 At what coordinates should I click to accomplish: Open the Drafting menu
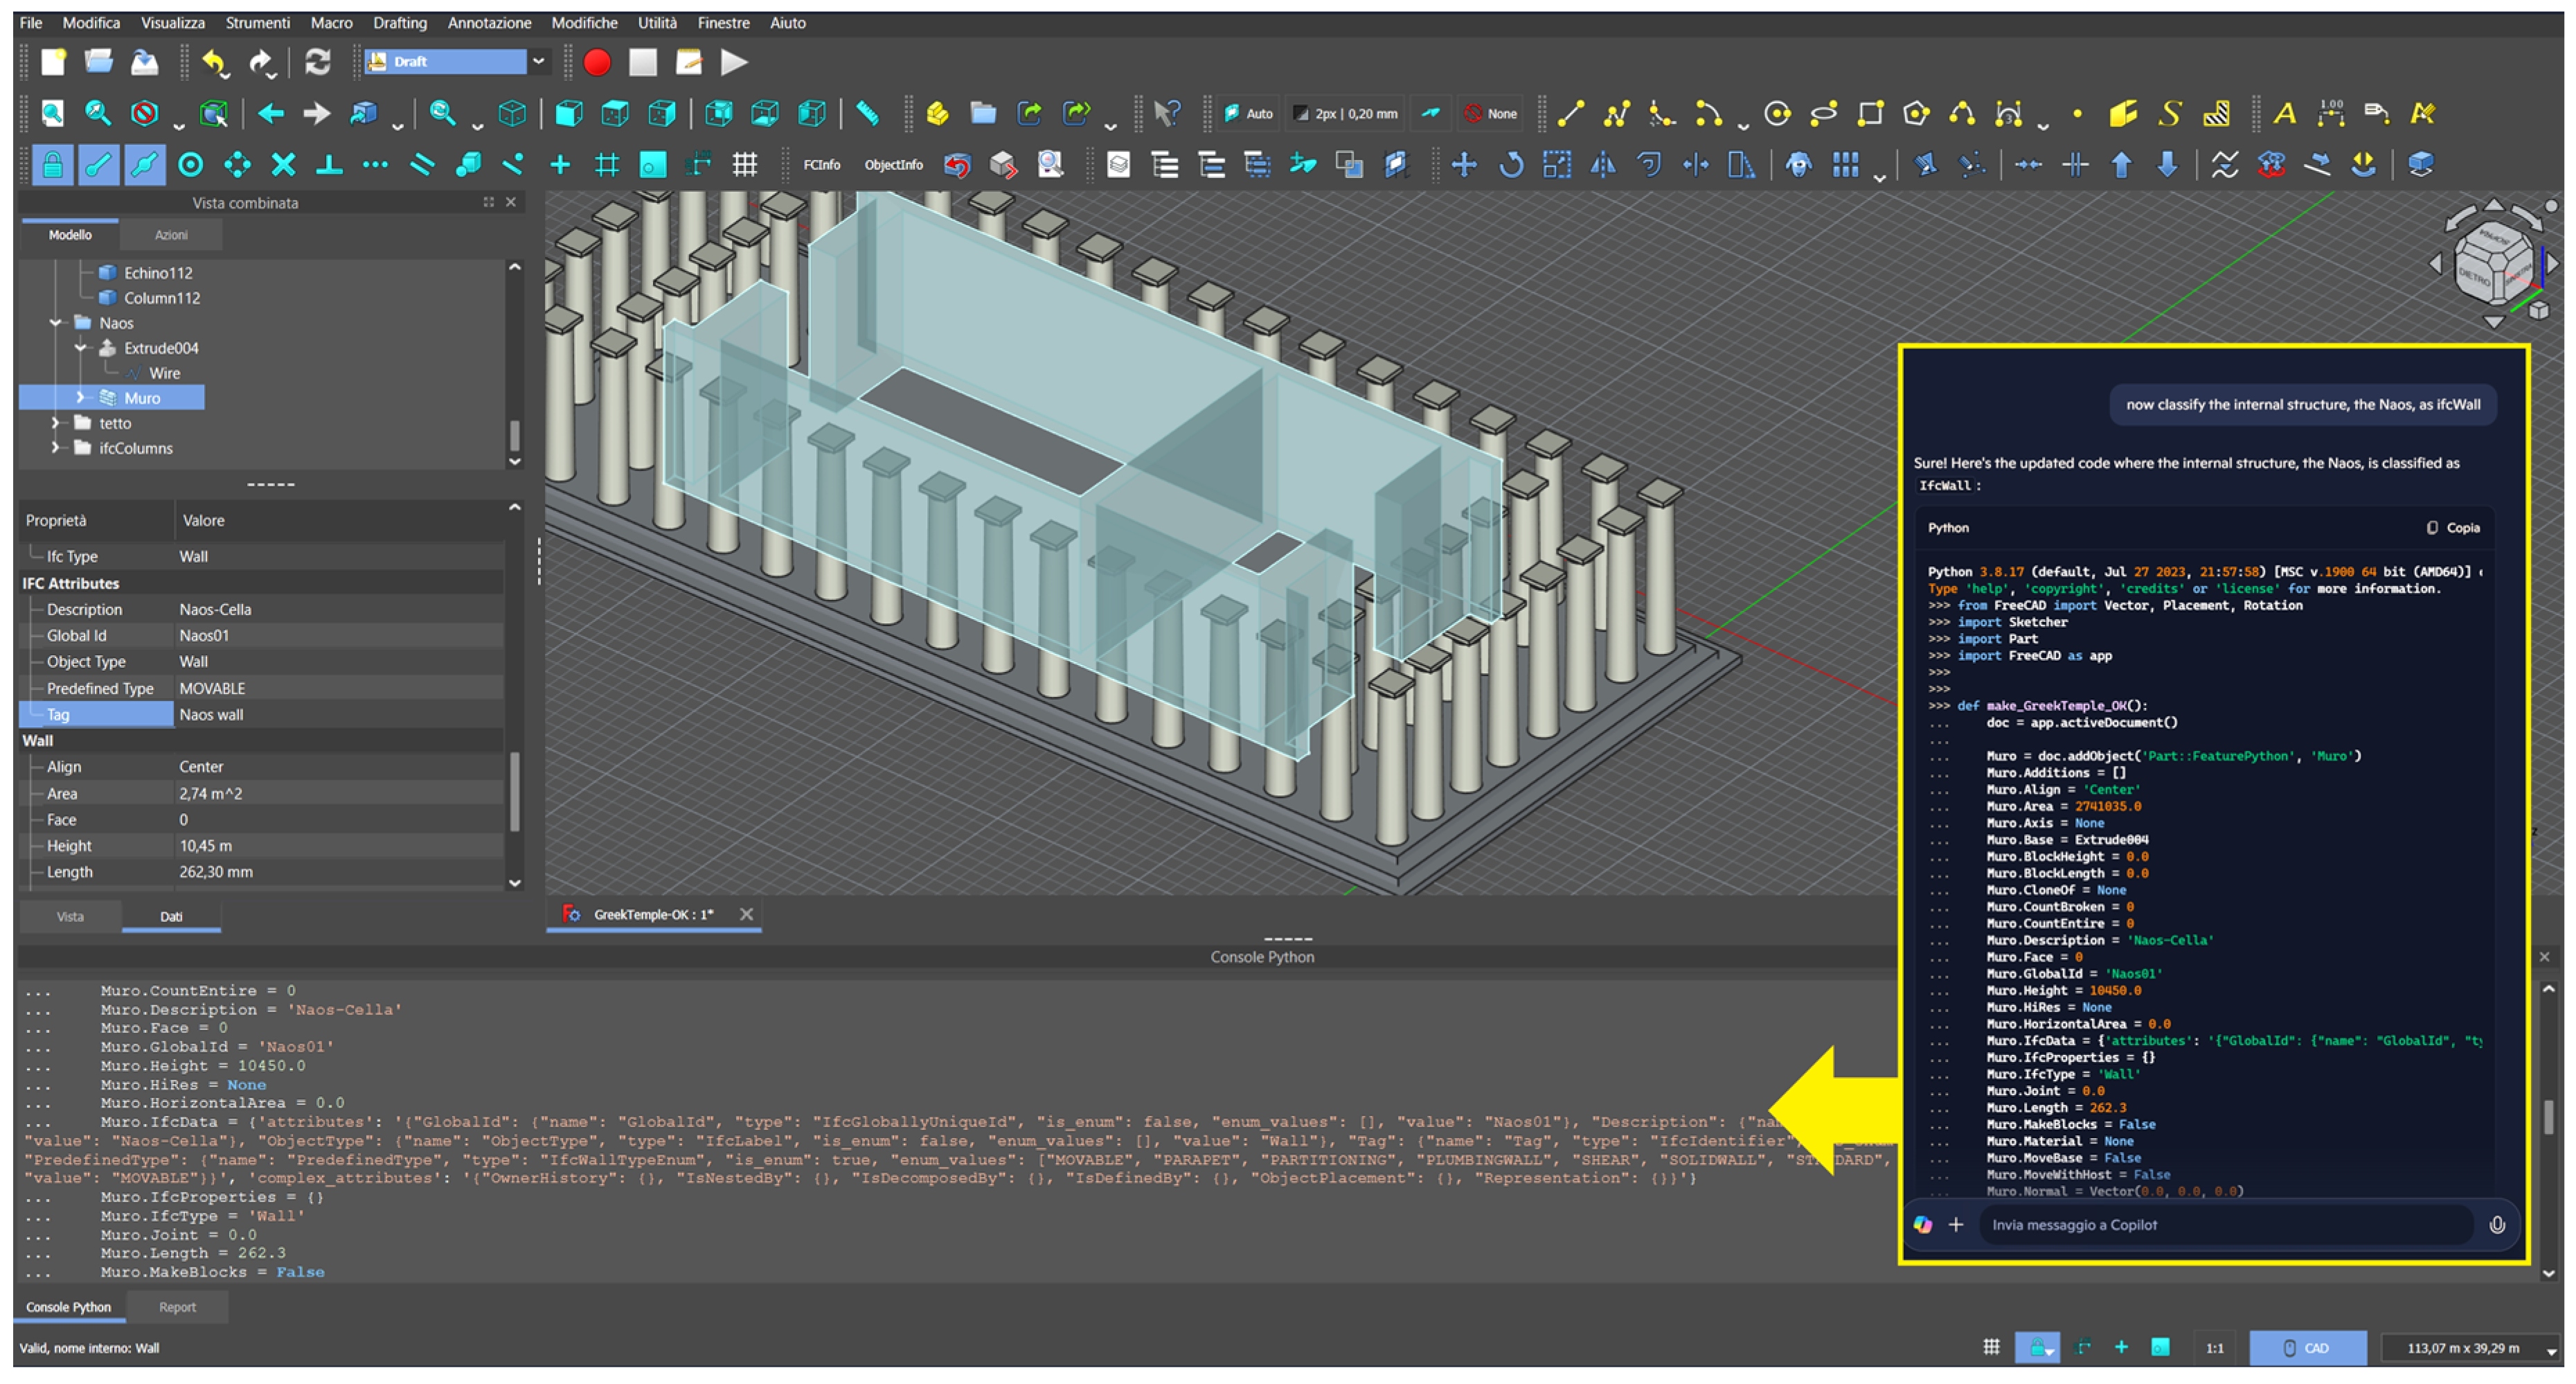tap(399, 22)
